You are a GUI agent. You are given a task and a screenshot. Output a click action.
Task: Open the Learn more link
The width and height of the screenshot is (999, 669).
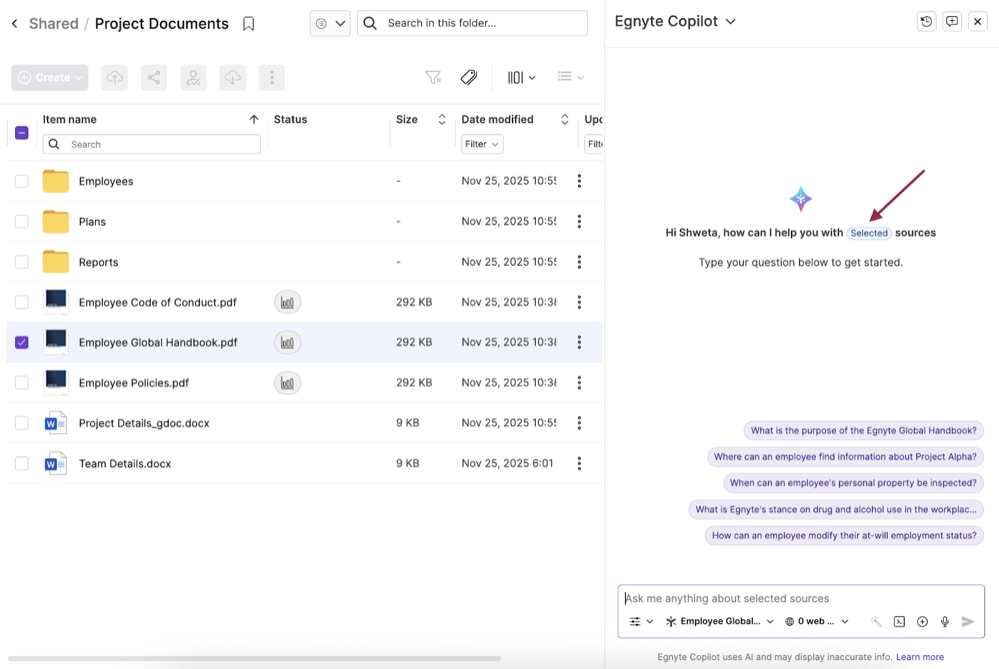click(919, 657)
